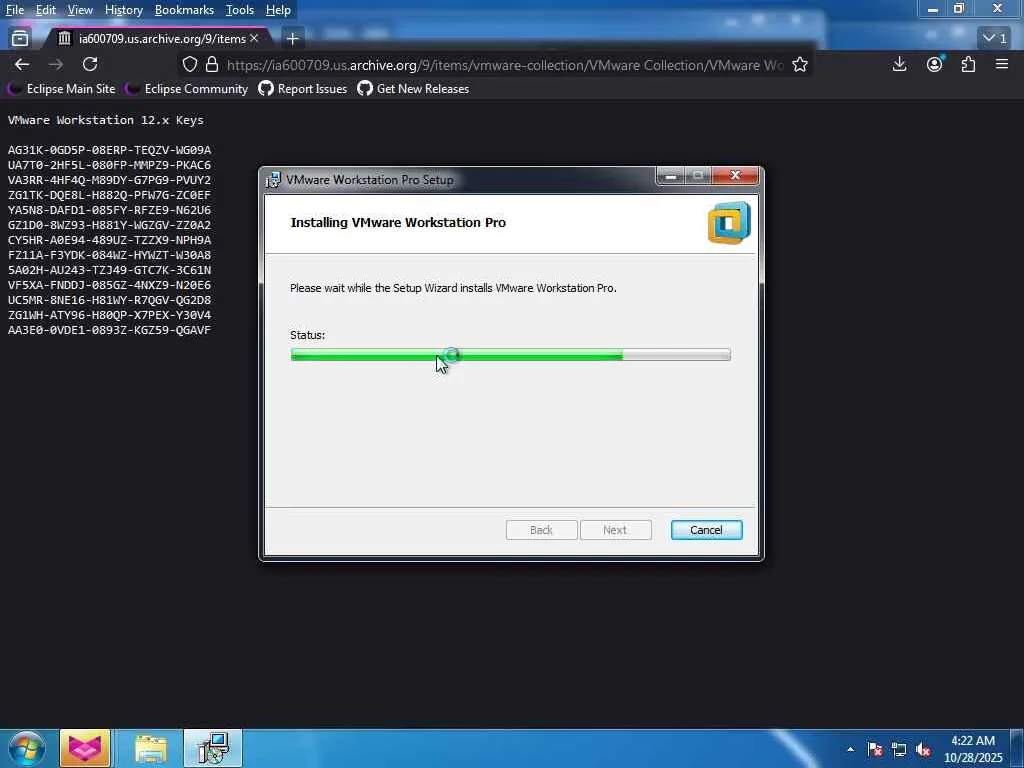1024x768 pixels.
Task: Open the Bookmarks menu
Action: point(184,10)
